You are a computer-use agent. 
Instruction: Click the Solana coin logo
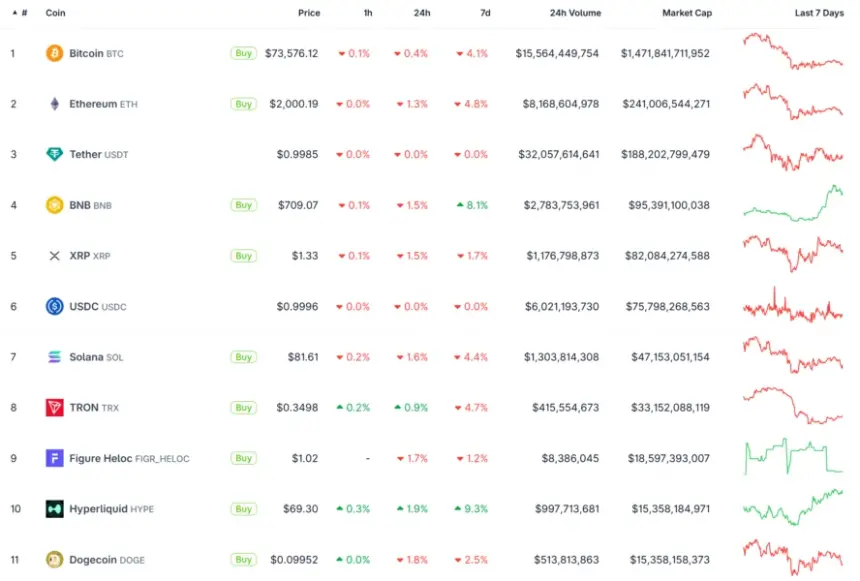point(54,357)
